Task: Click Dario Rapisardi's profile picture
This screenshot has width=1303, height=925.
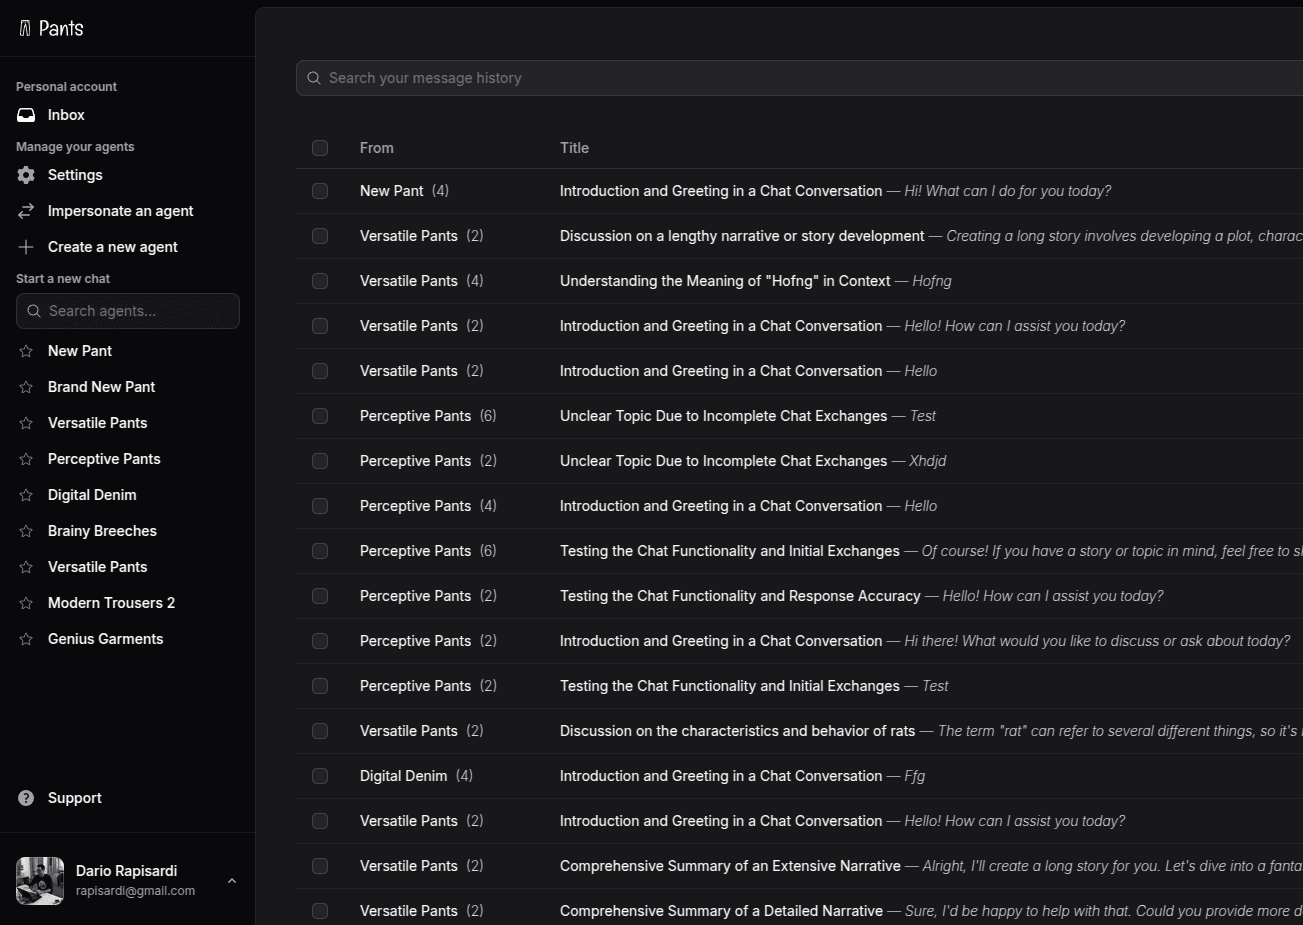Action: pos(39,880)
